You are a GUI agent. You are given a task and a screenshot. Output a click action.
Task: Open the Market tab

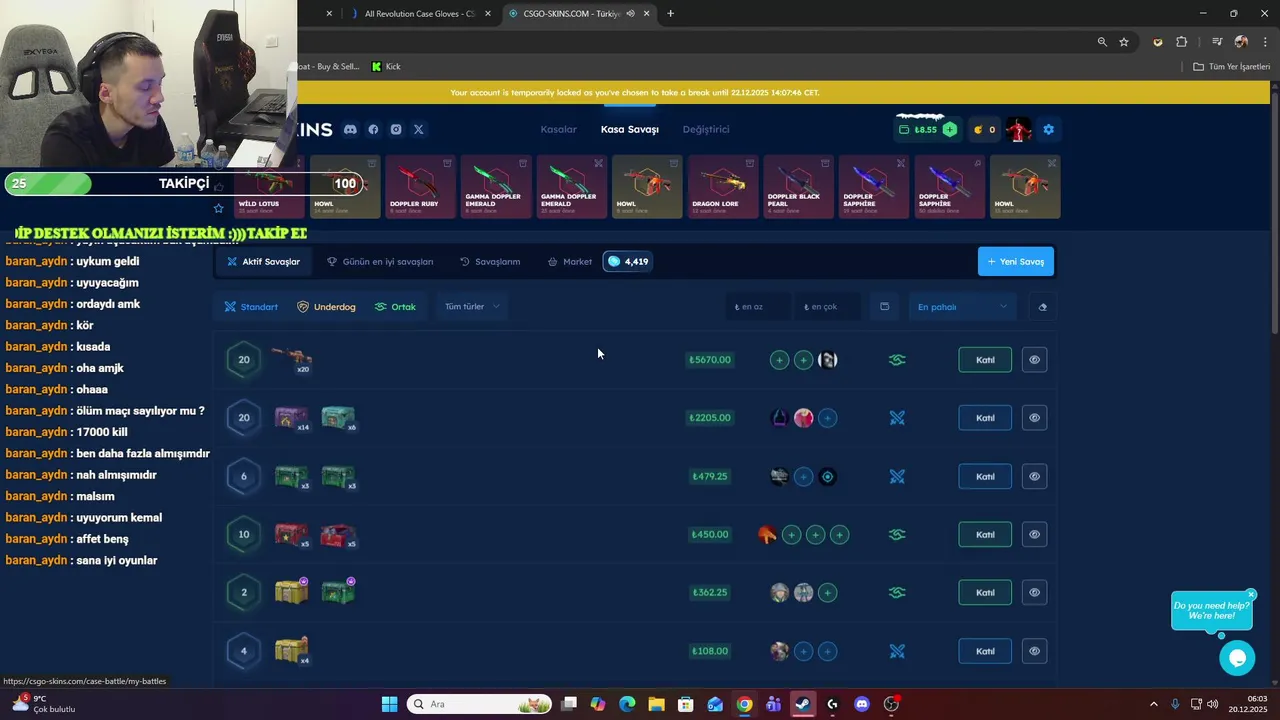tap(569, 262)
